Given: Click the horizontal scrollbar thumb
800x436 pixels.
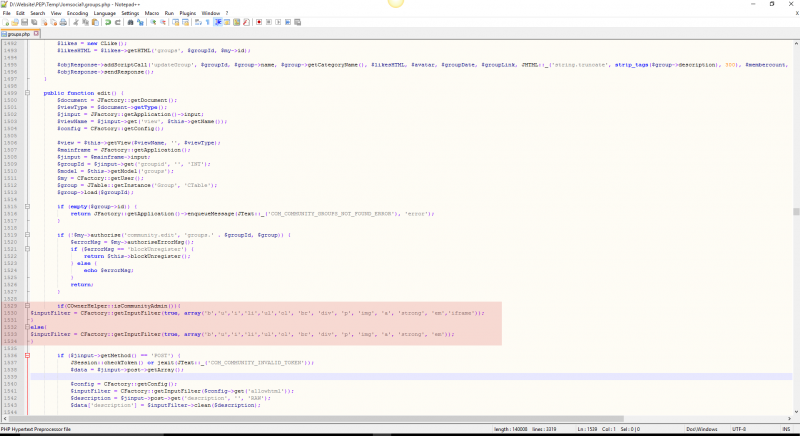Looking at the screenshot, I should click(x=316, y=419).
